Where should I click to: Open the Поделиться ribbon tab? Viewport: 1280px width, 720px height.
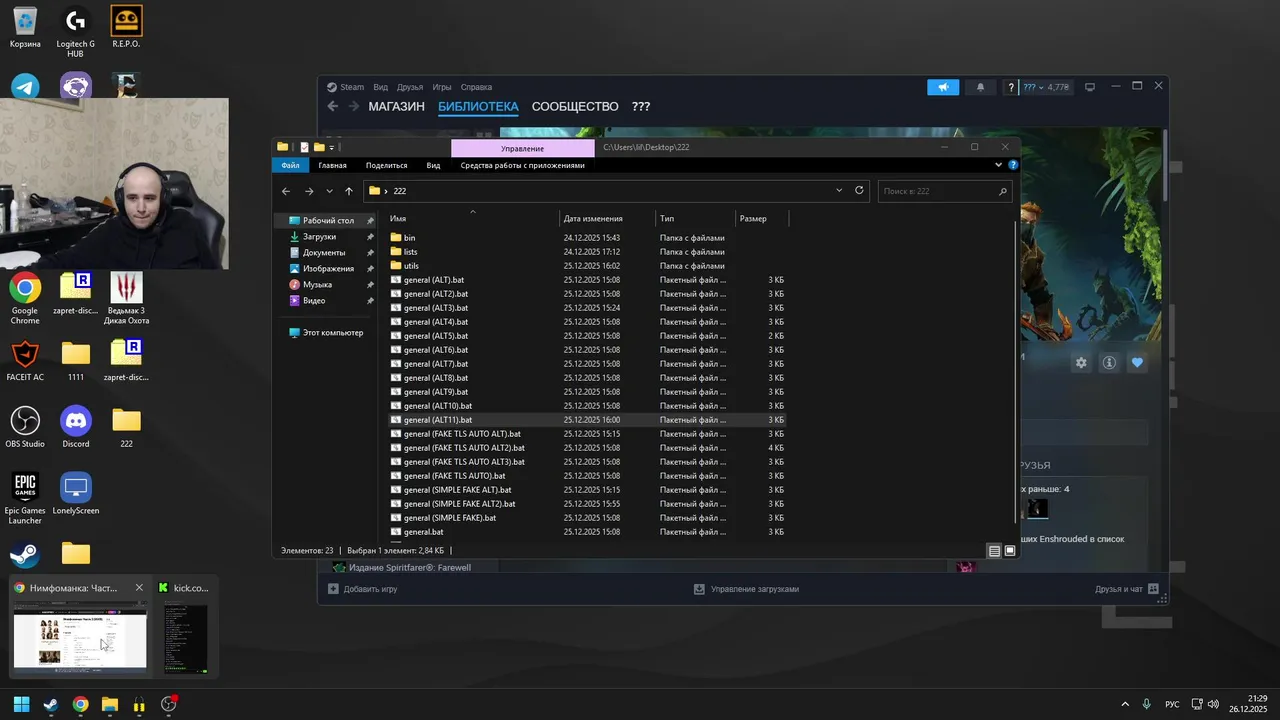[386, 165]
